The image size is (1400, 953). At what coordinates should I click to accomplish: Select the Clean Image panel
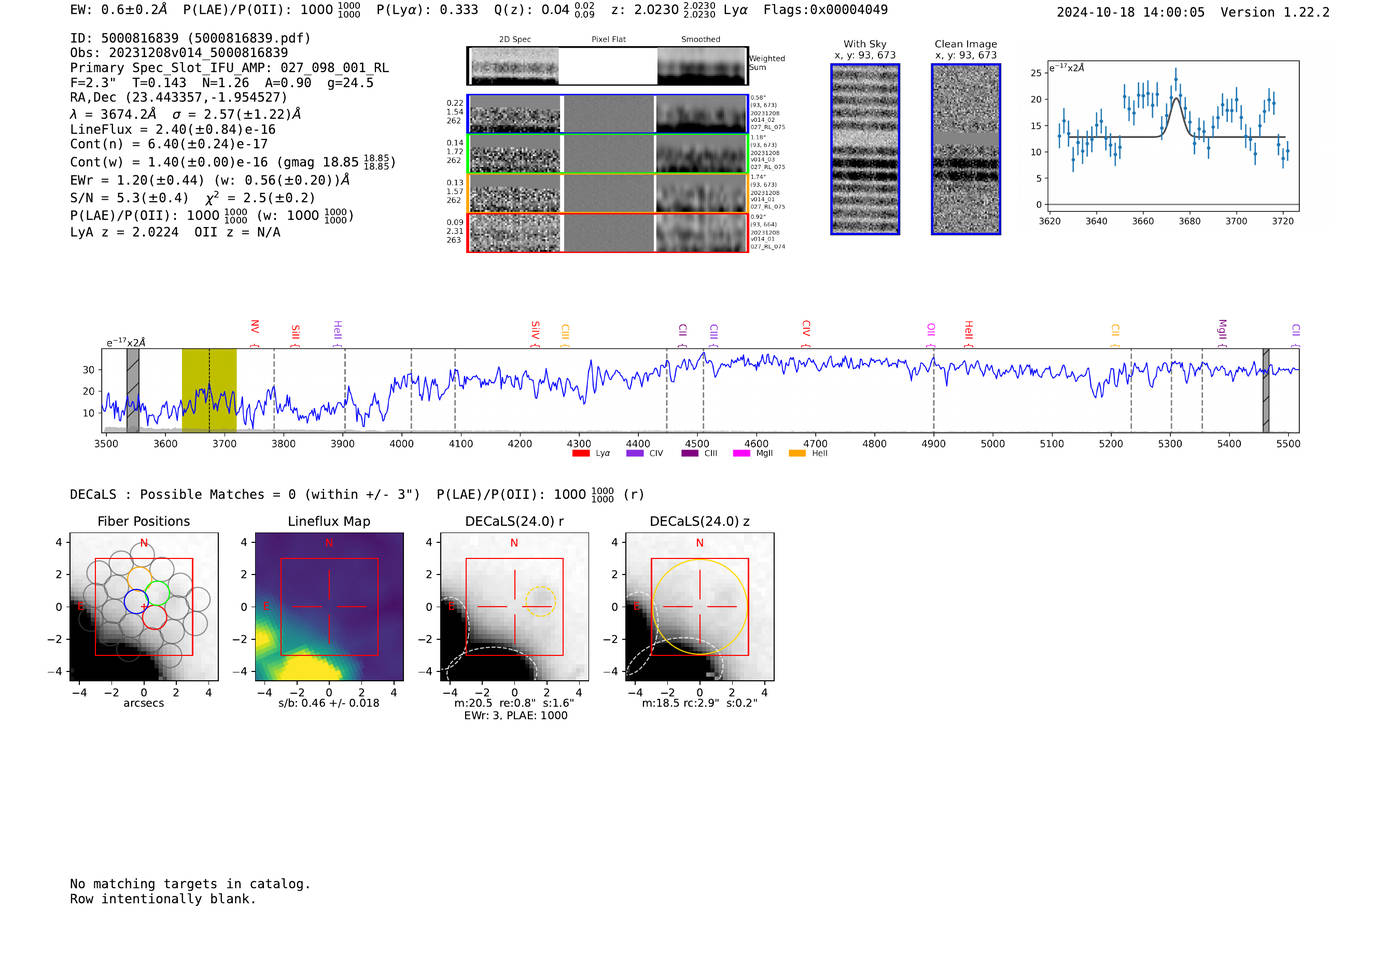coord(966,149)
